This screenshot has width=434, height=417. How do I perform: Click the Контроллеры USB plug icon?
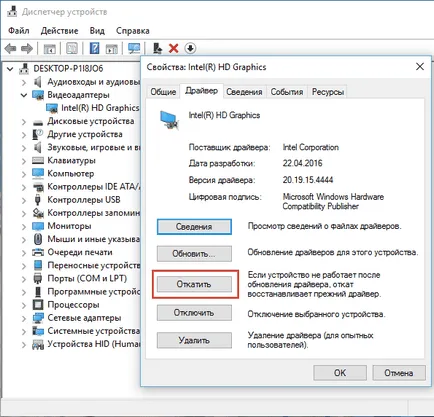pyautogui.click(x=38, y=200)
